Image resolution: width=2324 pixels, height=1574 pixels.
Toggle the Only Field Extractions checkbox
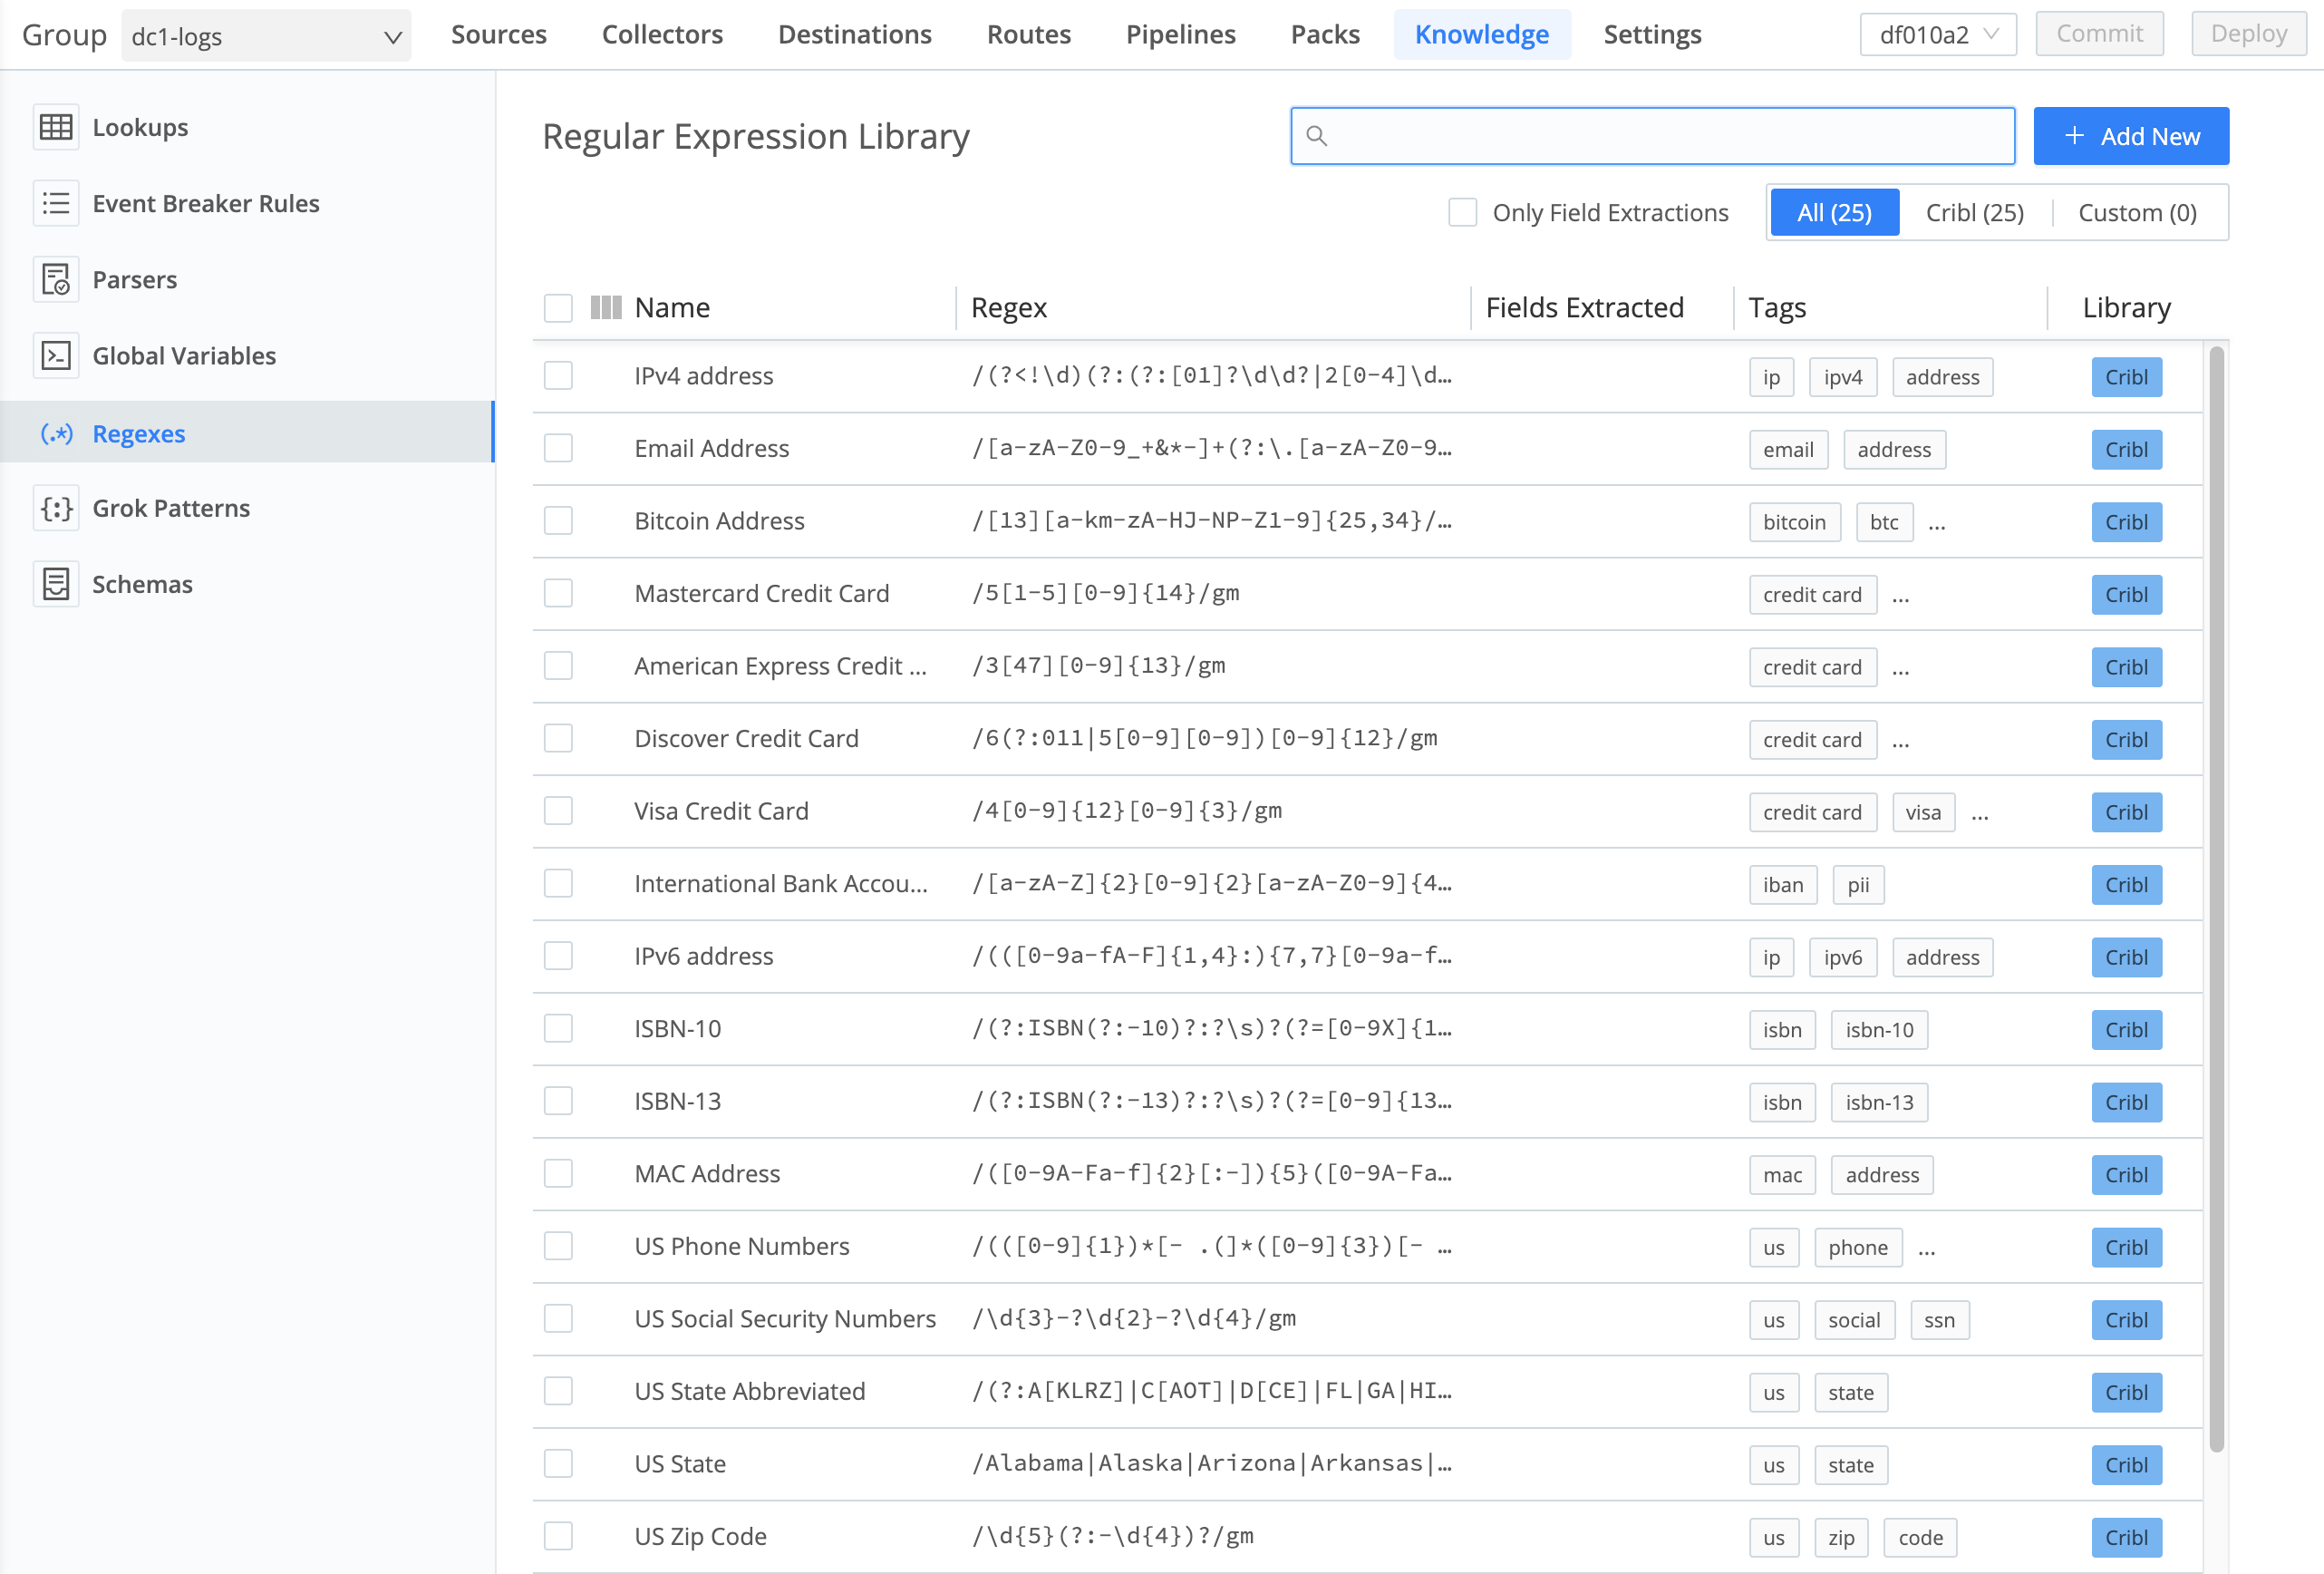pos(1462,212)
